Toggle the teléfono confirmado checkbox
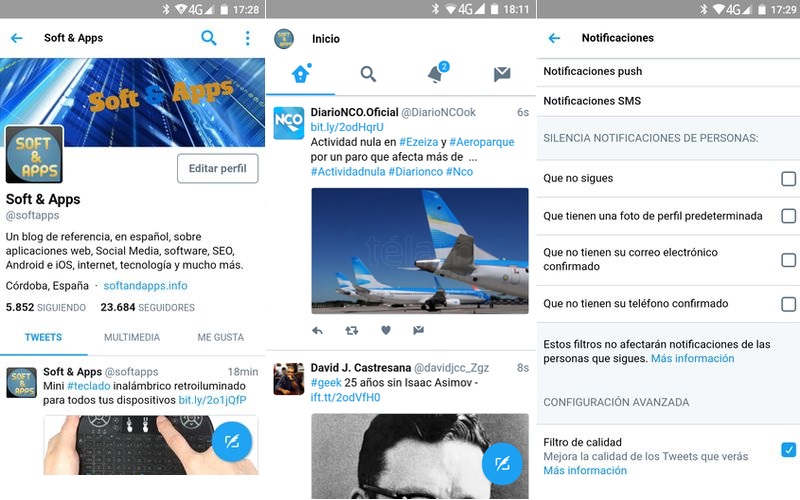Screen dimensions: 800x500 click(x=788, y=304)
